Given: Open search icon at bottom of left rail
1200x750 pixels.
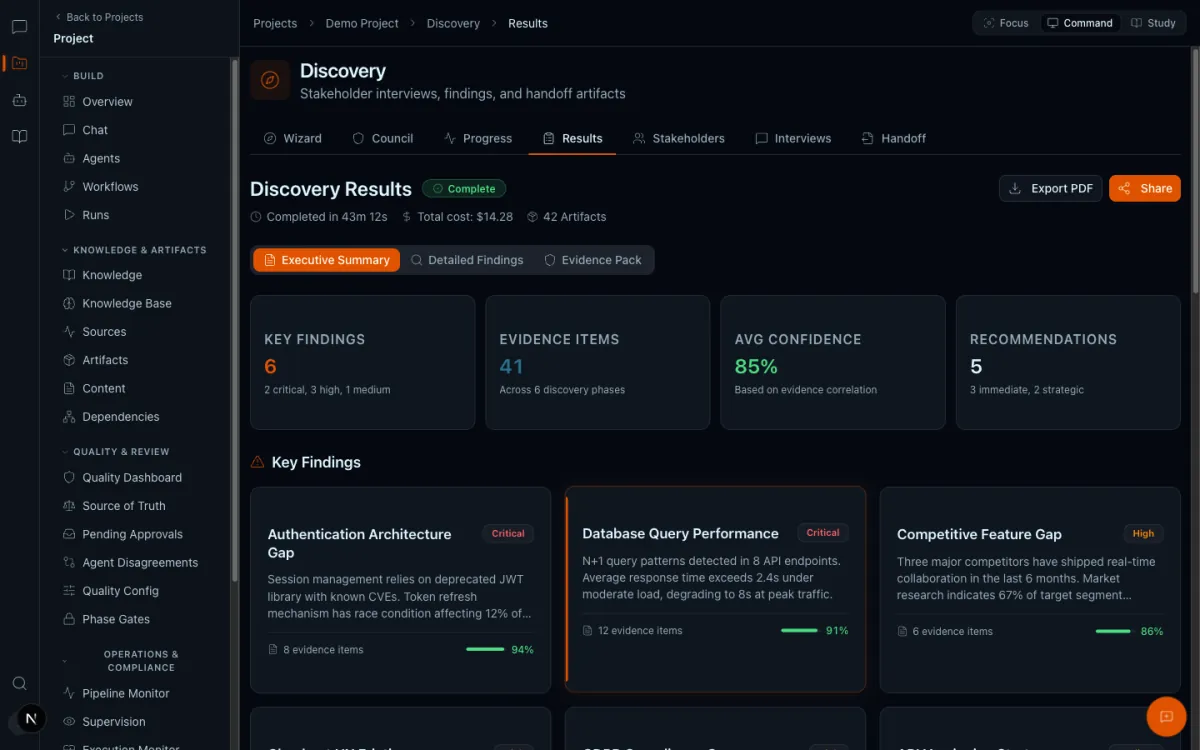Looking at the screenshot, I should point(19,683).
